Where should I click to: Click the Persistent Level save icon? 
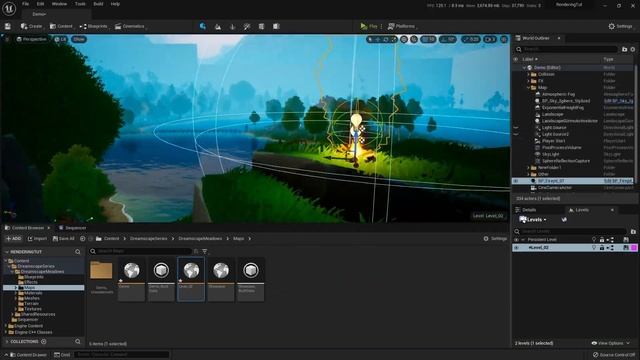click(x=626, y=240)
